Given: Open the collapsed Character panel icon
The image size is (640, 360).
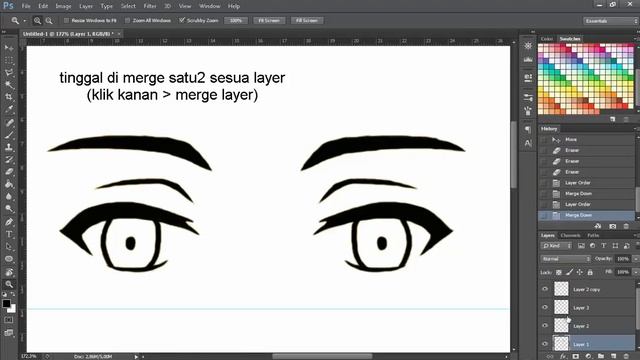Looking at the screenshot, I should point(528,143).
